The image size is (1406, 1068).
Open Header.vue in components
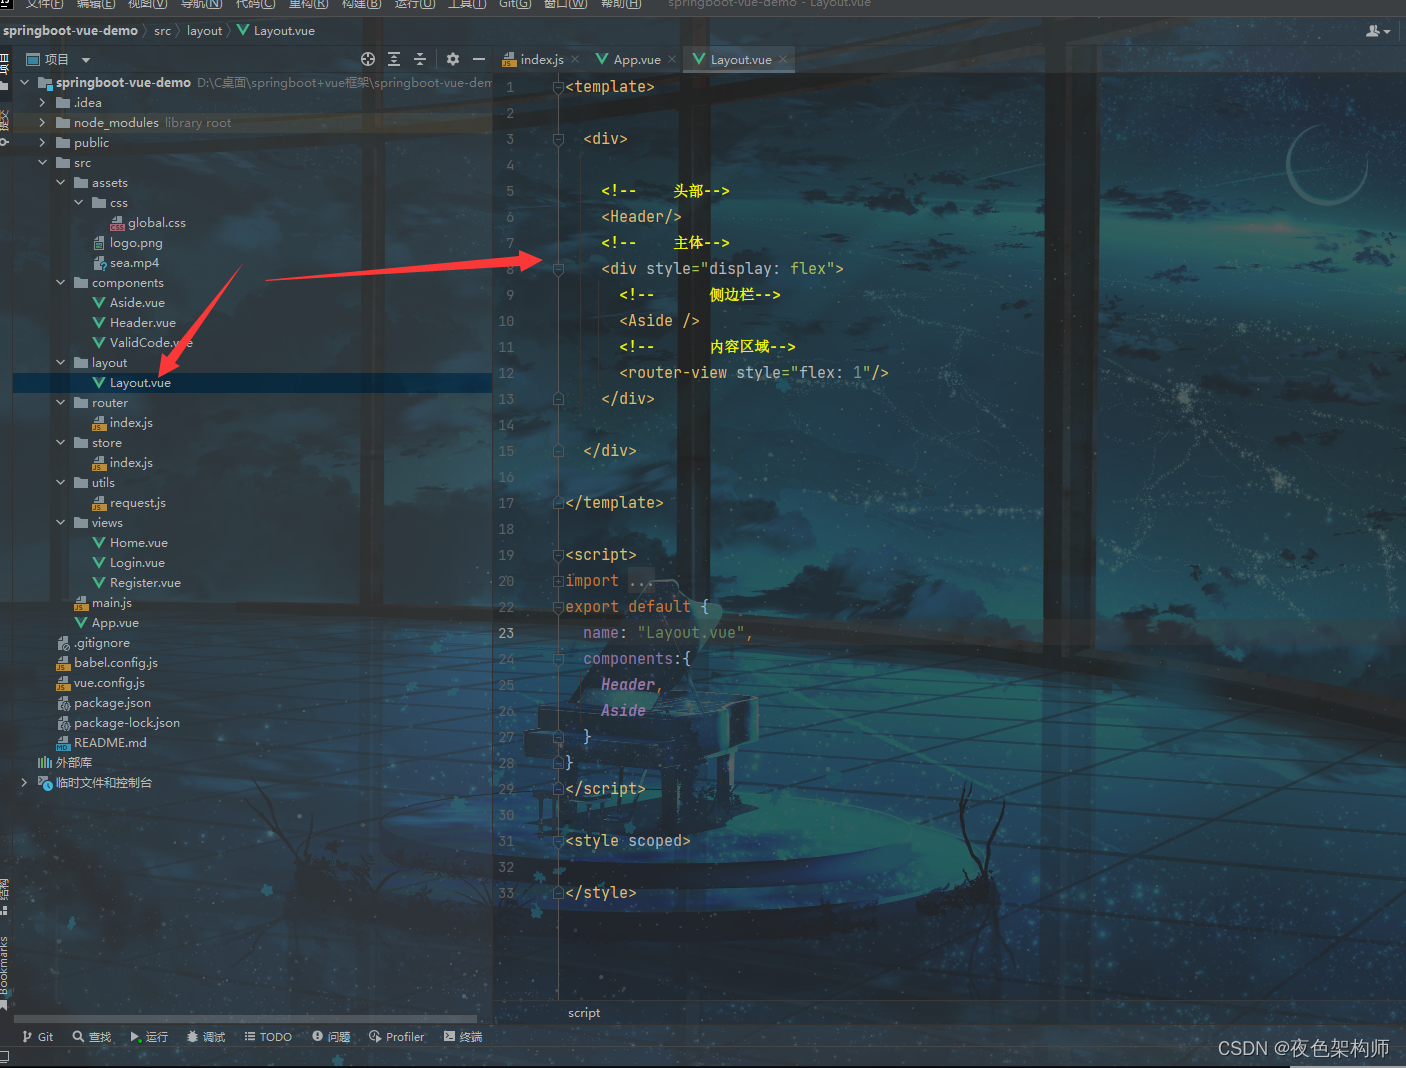coord(134,323)
